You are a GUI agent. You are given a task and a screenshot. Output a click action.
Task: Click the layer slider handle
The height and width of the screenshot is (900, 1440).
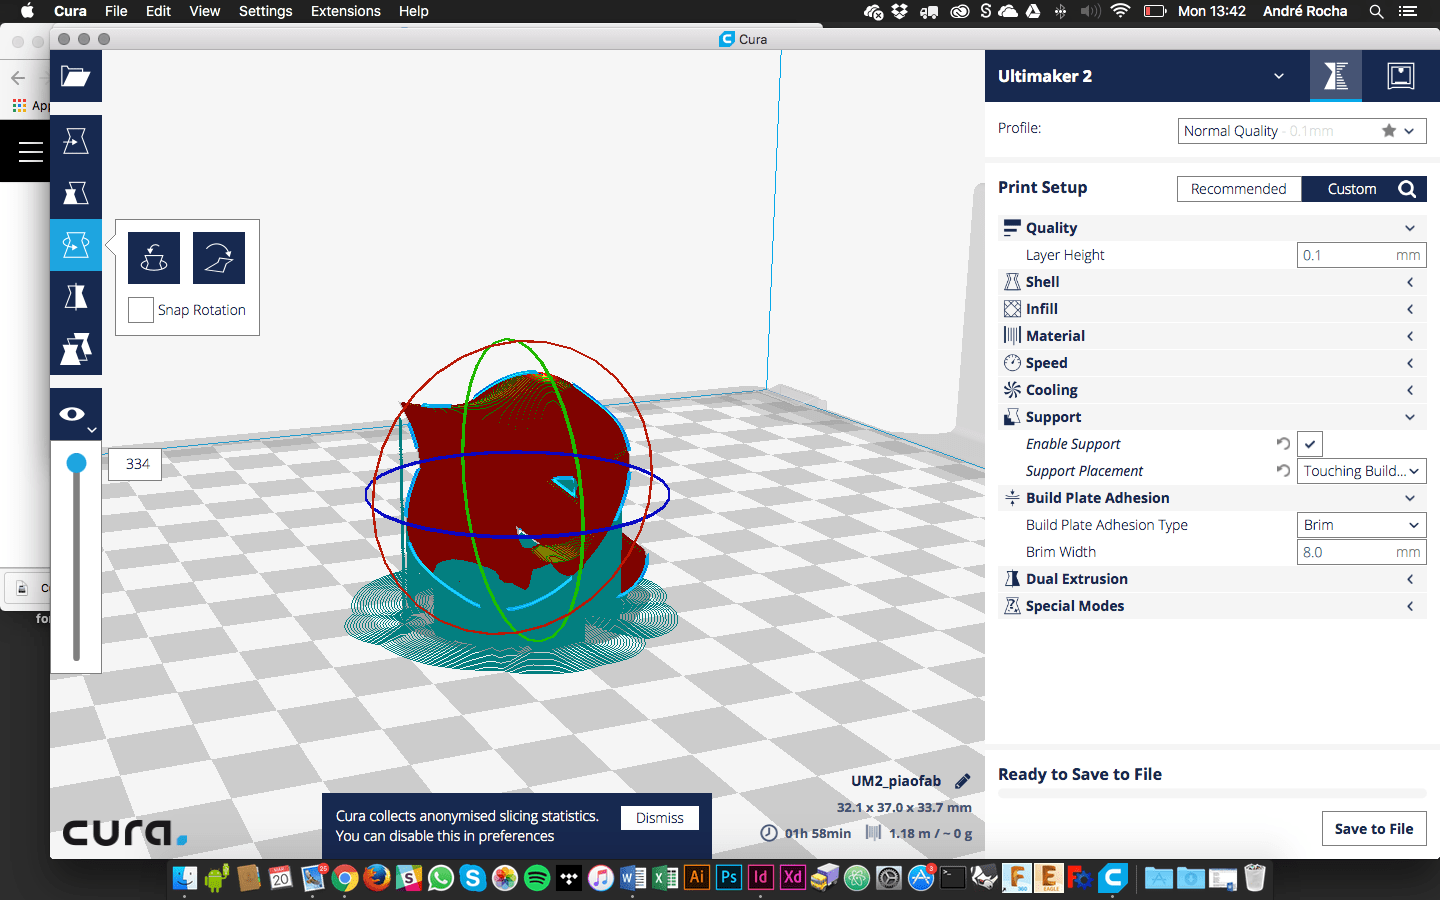[76, 463]
